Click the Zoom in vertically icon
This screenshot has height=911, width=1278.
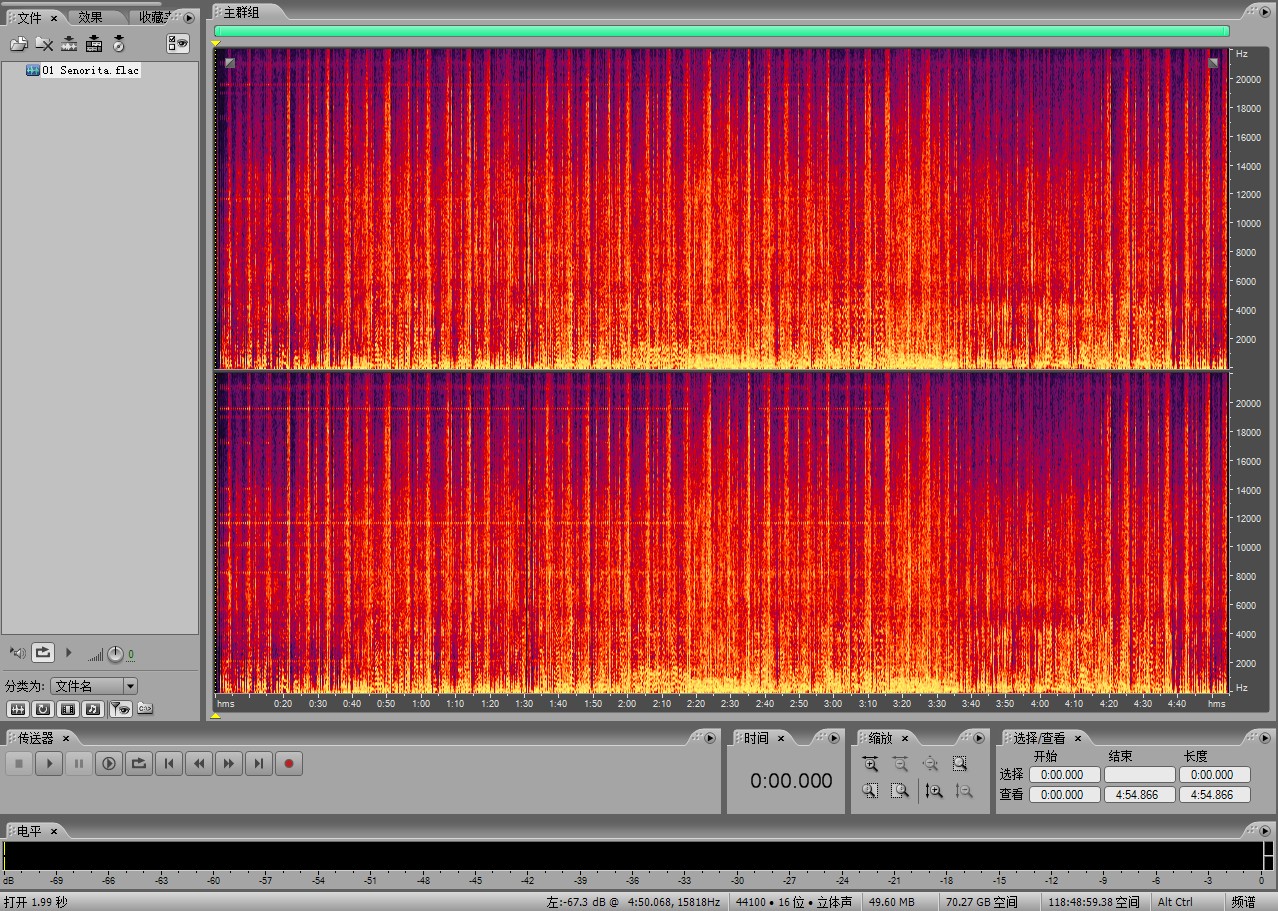point(934,791)
